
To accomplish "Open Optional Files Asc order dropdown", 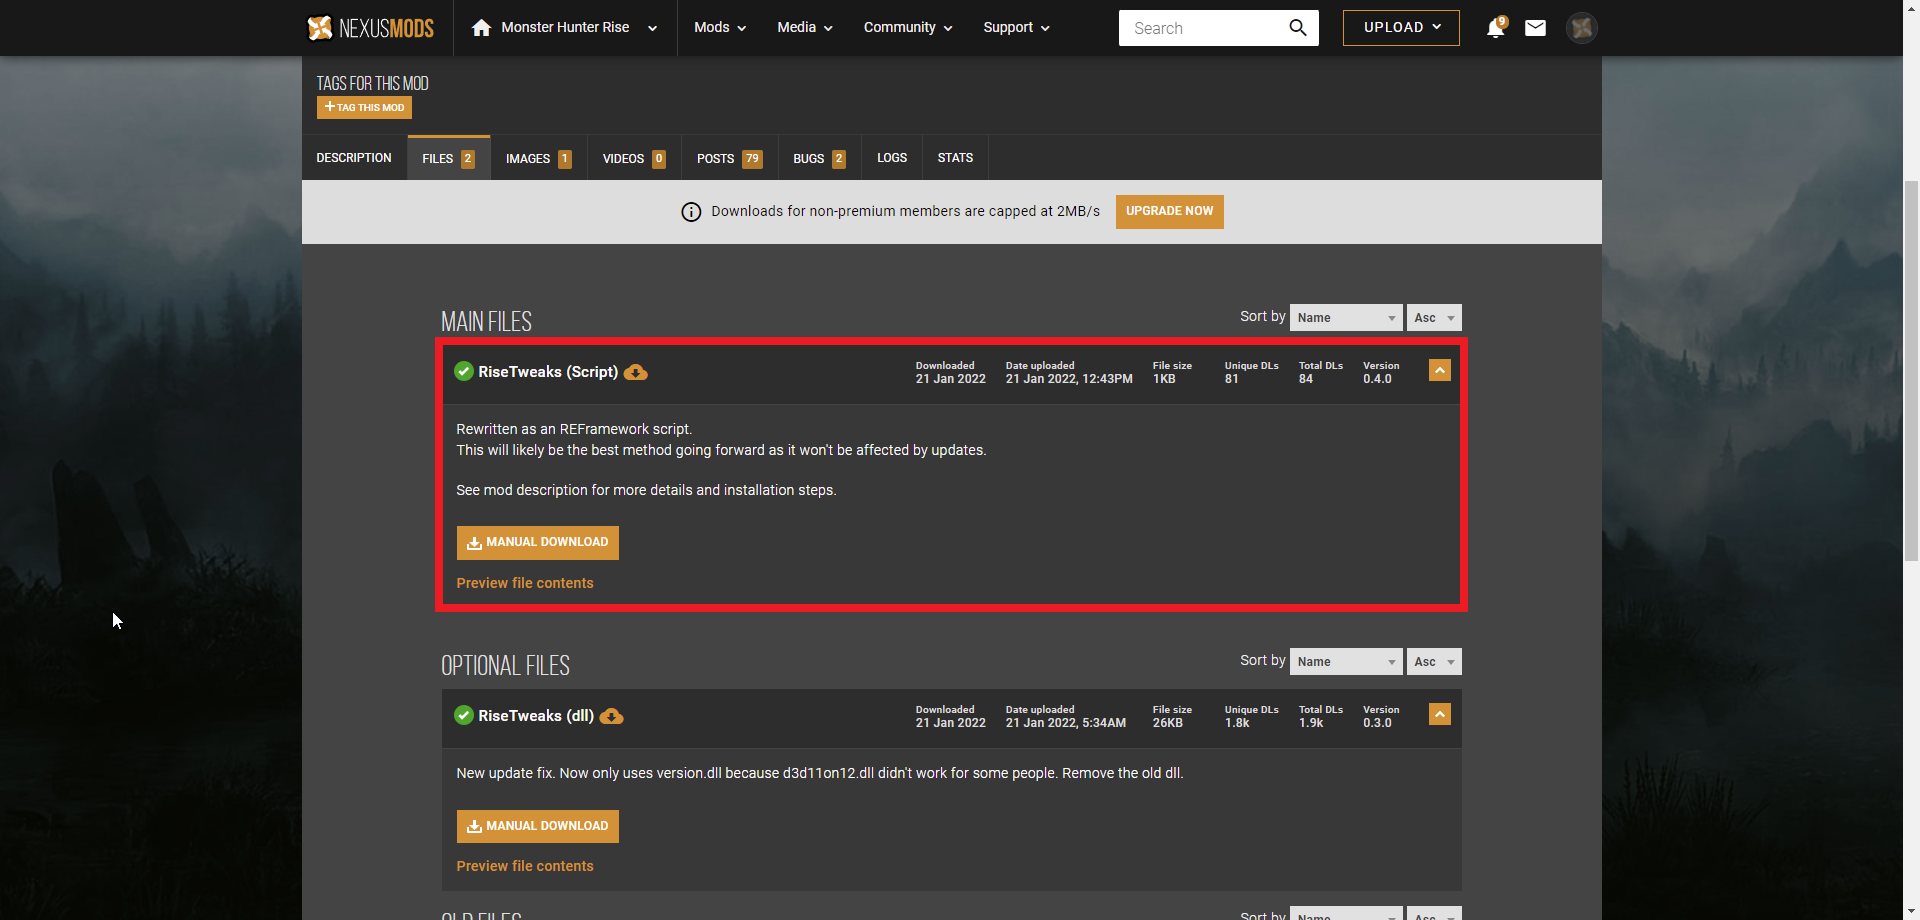I will click(1434, 662).
